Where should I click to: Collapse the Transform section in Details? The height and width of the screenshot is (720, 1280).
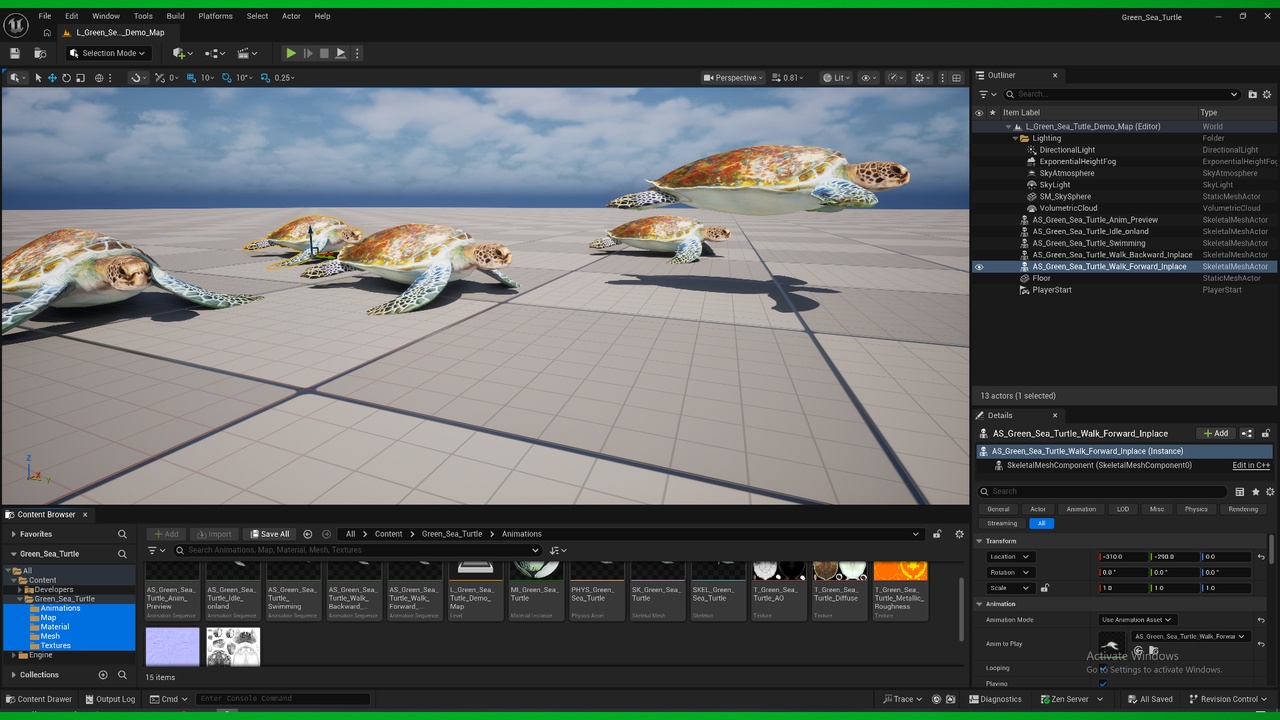pos(980,541)
